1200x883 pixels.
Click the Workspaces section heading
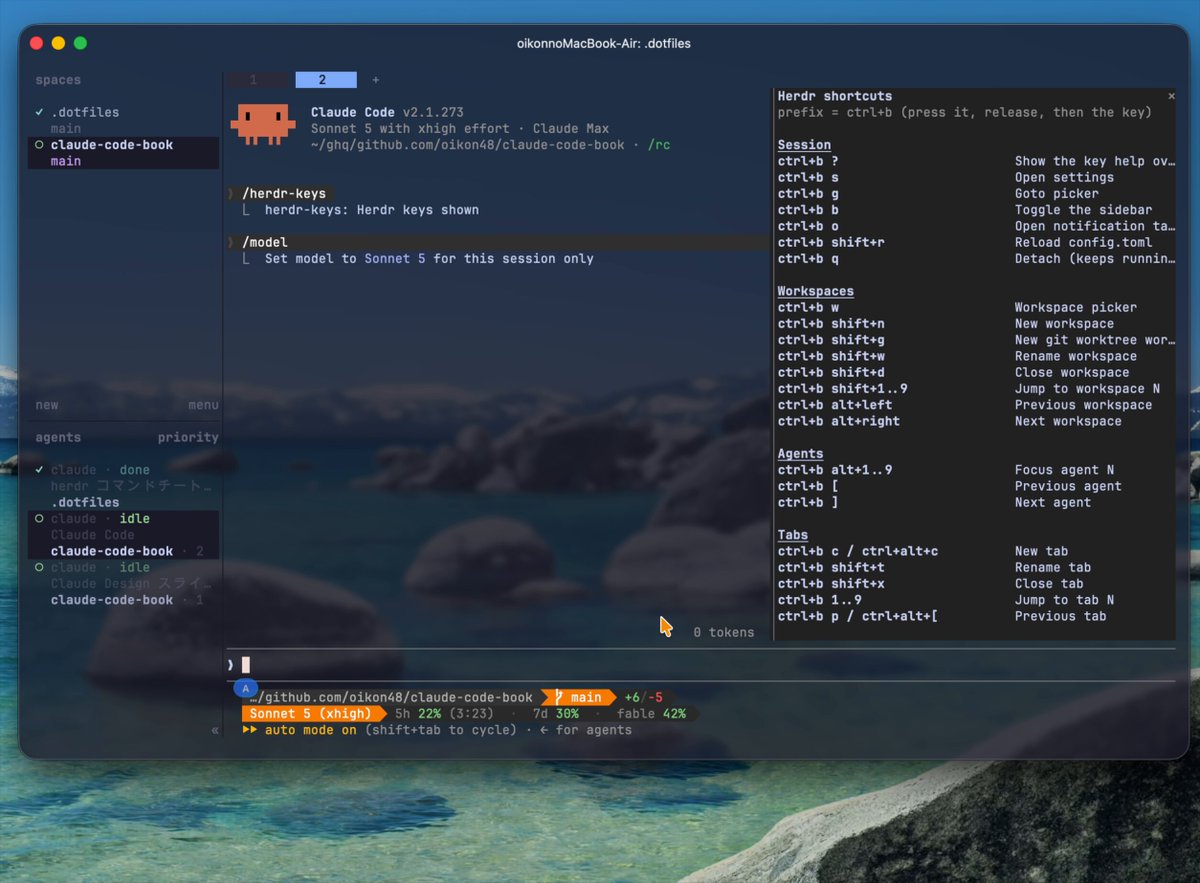[x=816, y=291]
